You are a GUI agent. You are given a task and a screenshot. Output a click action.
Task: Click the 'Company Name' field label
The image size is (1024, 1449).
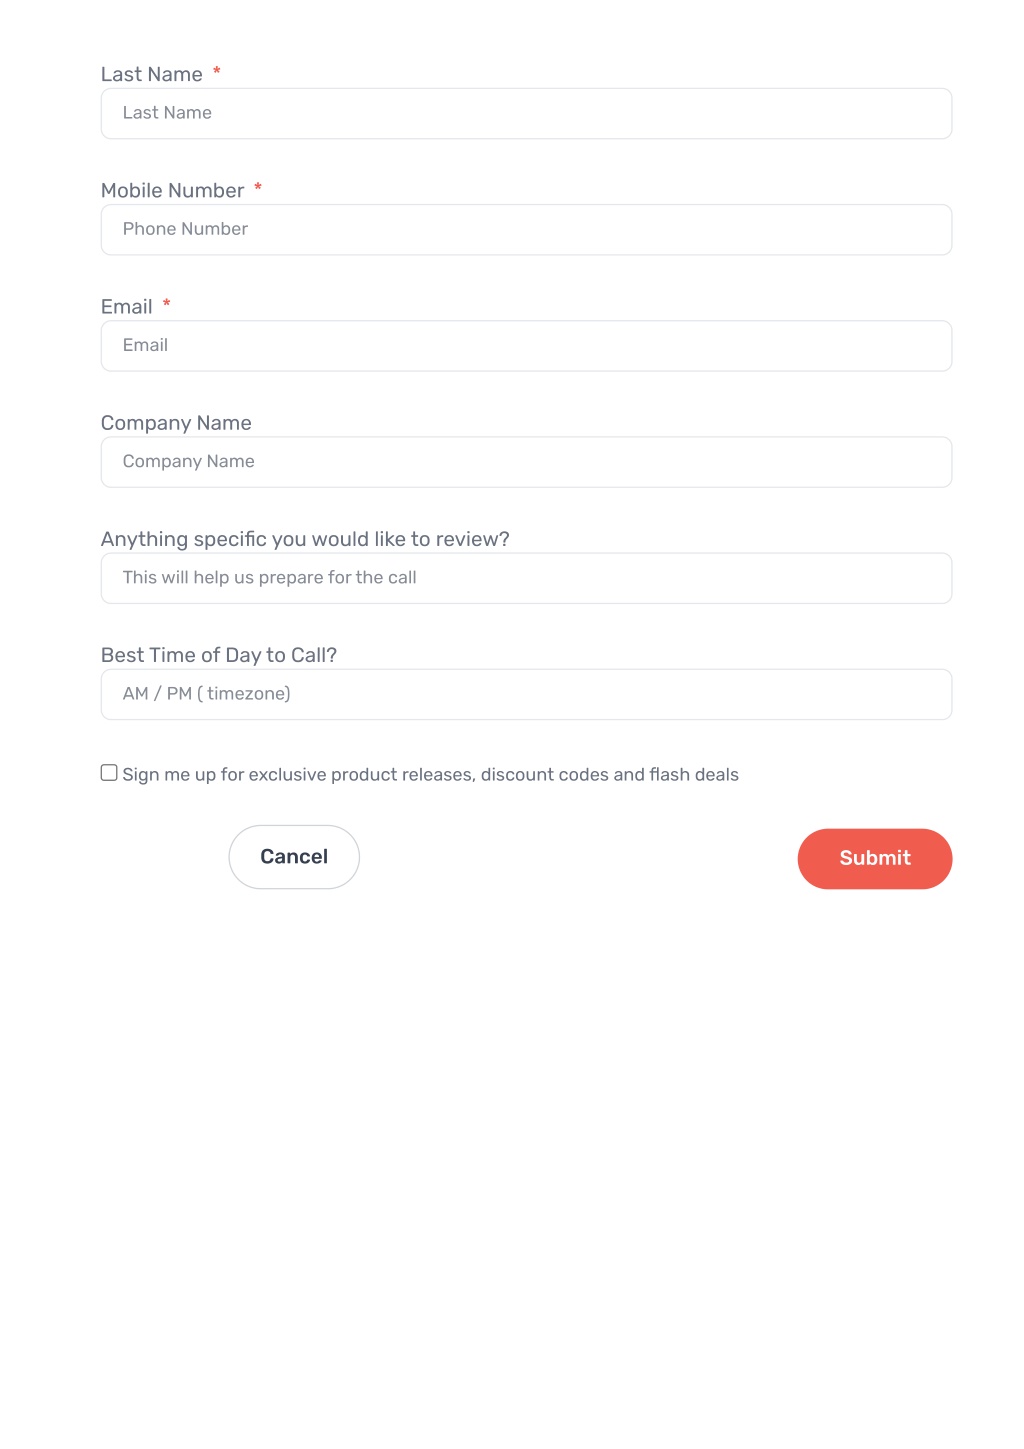pyautogui.click(x=176, y=422)
